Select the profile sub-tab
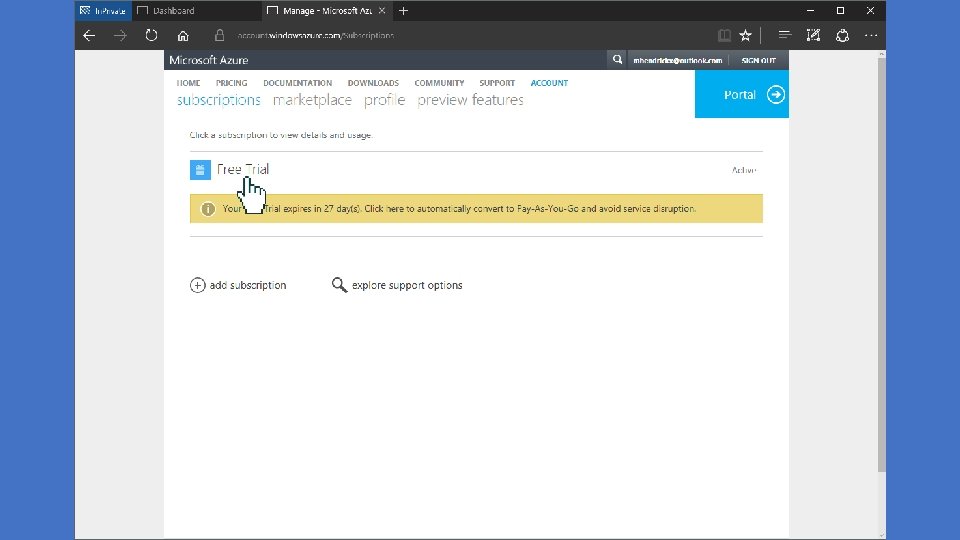Image resolution: width=960 pixels, height=540 pixels. click(x=384, y=100)
